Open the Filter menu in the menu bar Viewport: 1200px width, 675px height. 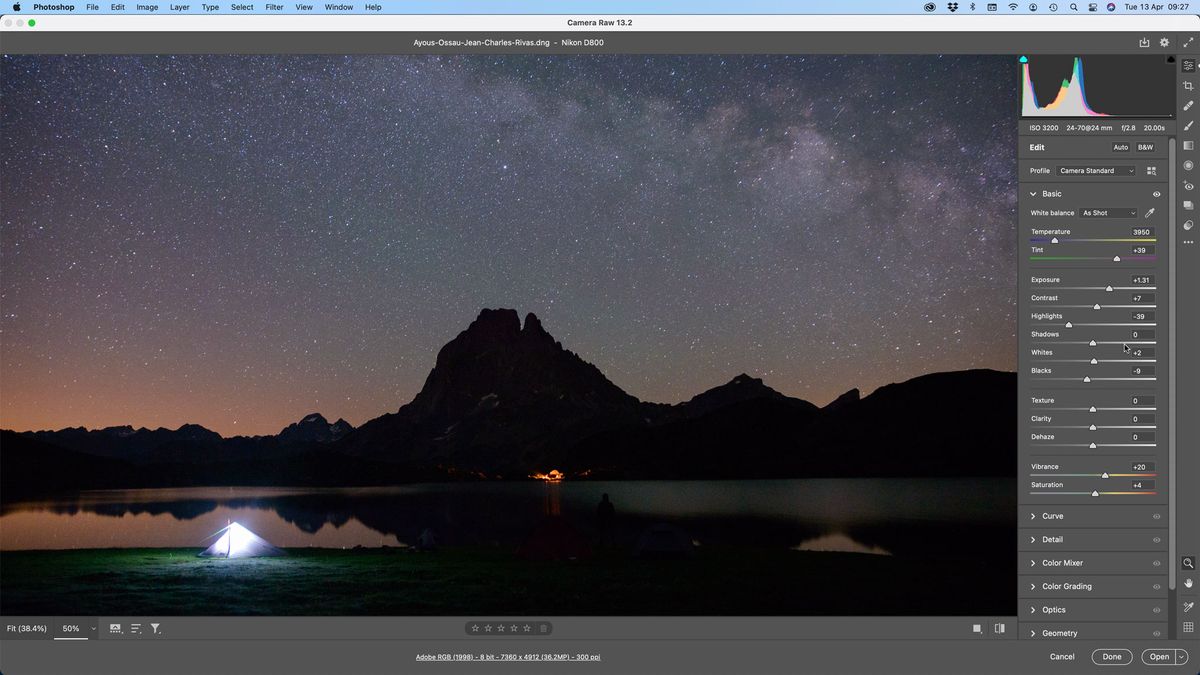(x=274, y=7)
